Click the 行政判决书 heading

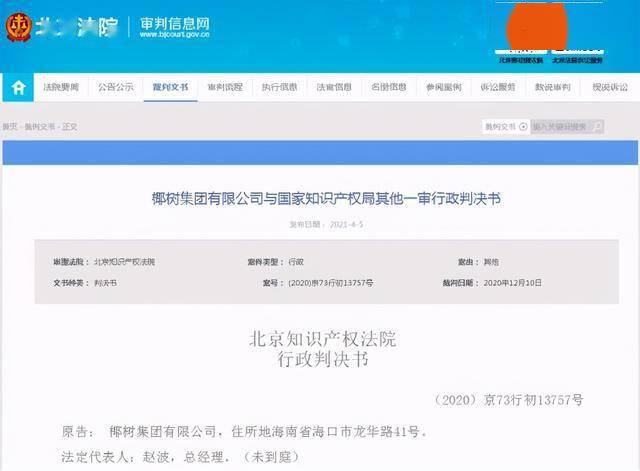tap(323, 359)
